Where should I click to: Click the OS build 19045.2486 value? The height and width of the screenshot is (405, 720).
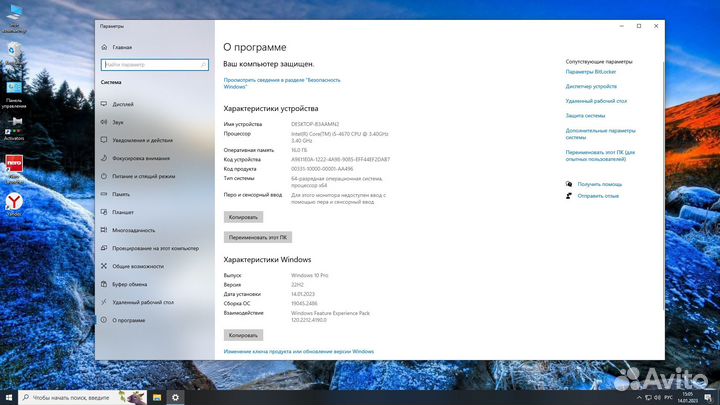[x=304, y=304]
